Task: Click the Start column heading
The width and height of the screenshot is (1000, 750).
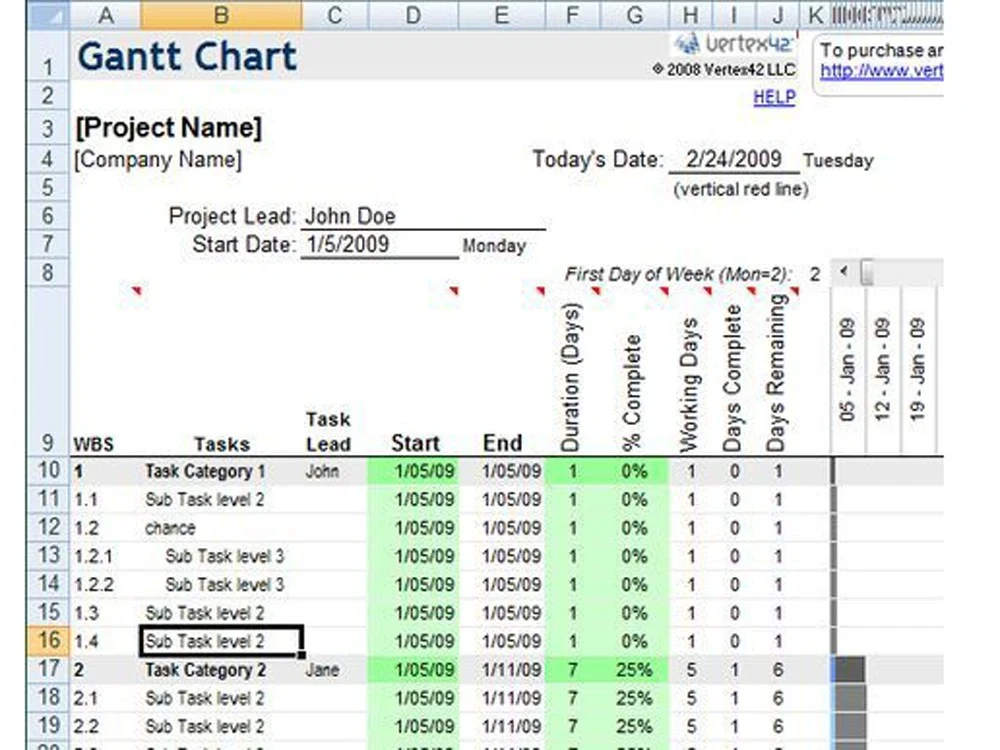Action: 415,443
